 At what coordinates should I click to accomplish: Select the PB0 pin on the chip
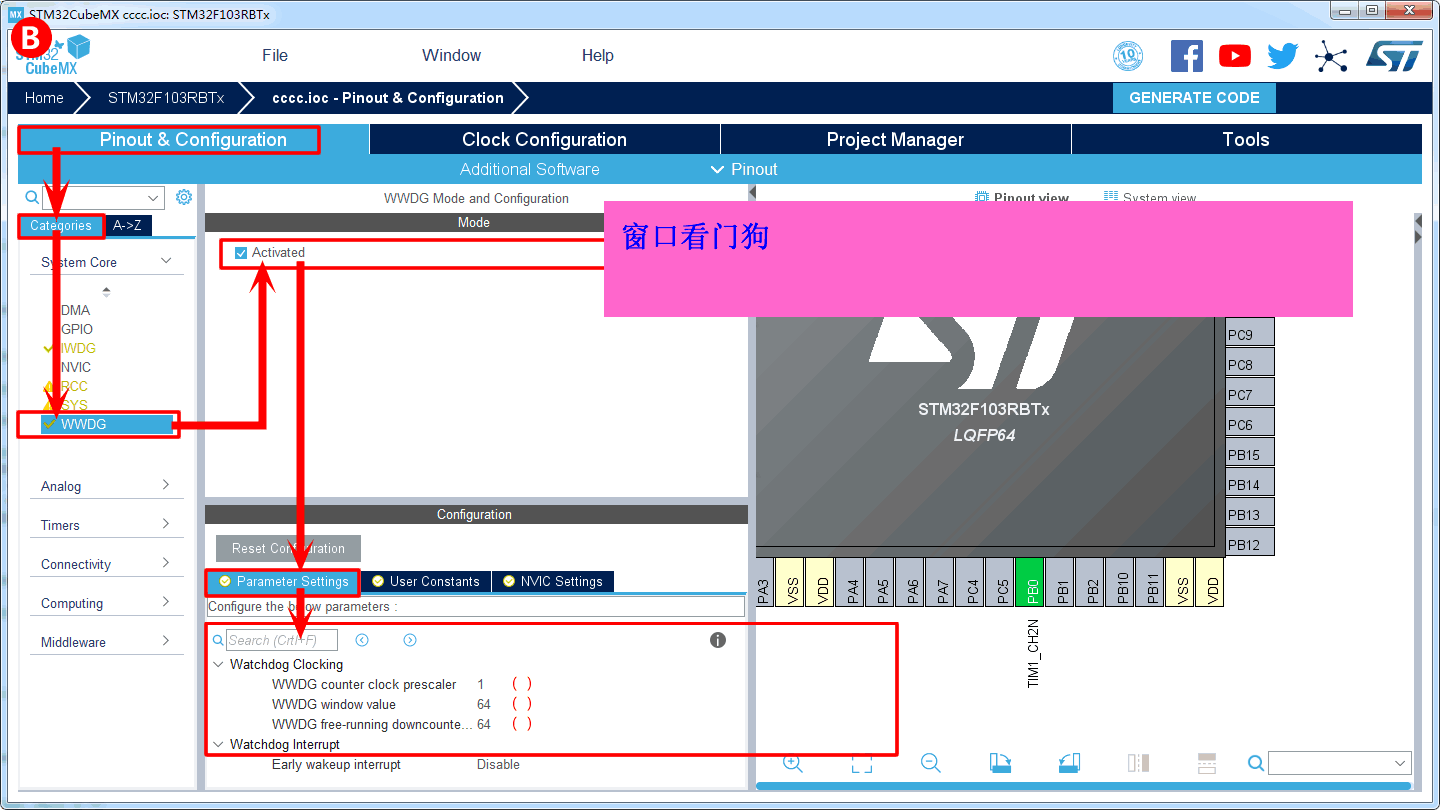click(x=1029, y=582)
